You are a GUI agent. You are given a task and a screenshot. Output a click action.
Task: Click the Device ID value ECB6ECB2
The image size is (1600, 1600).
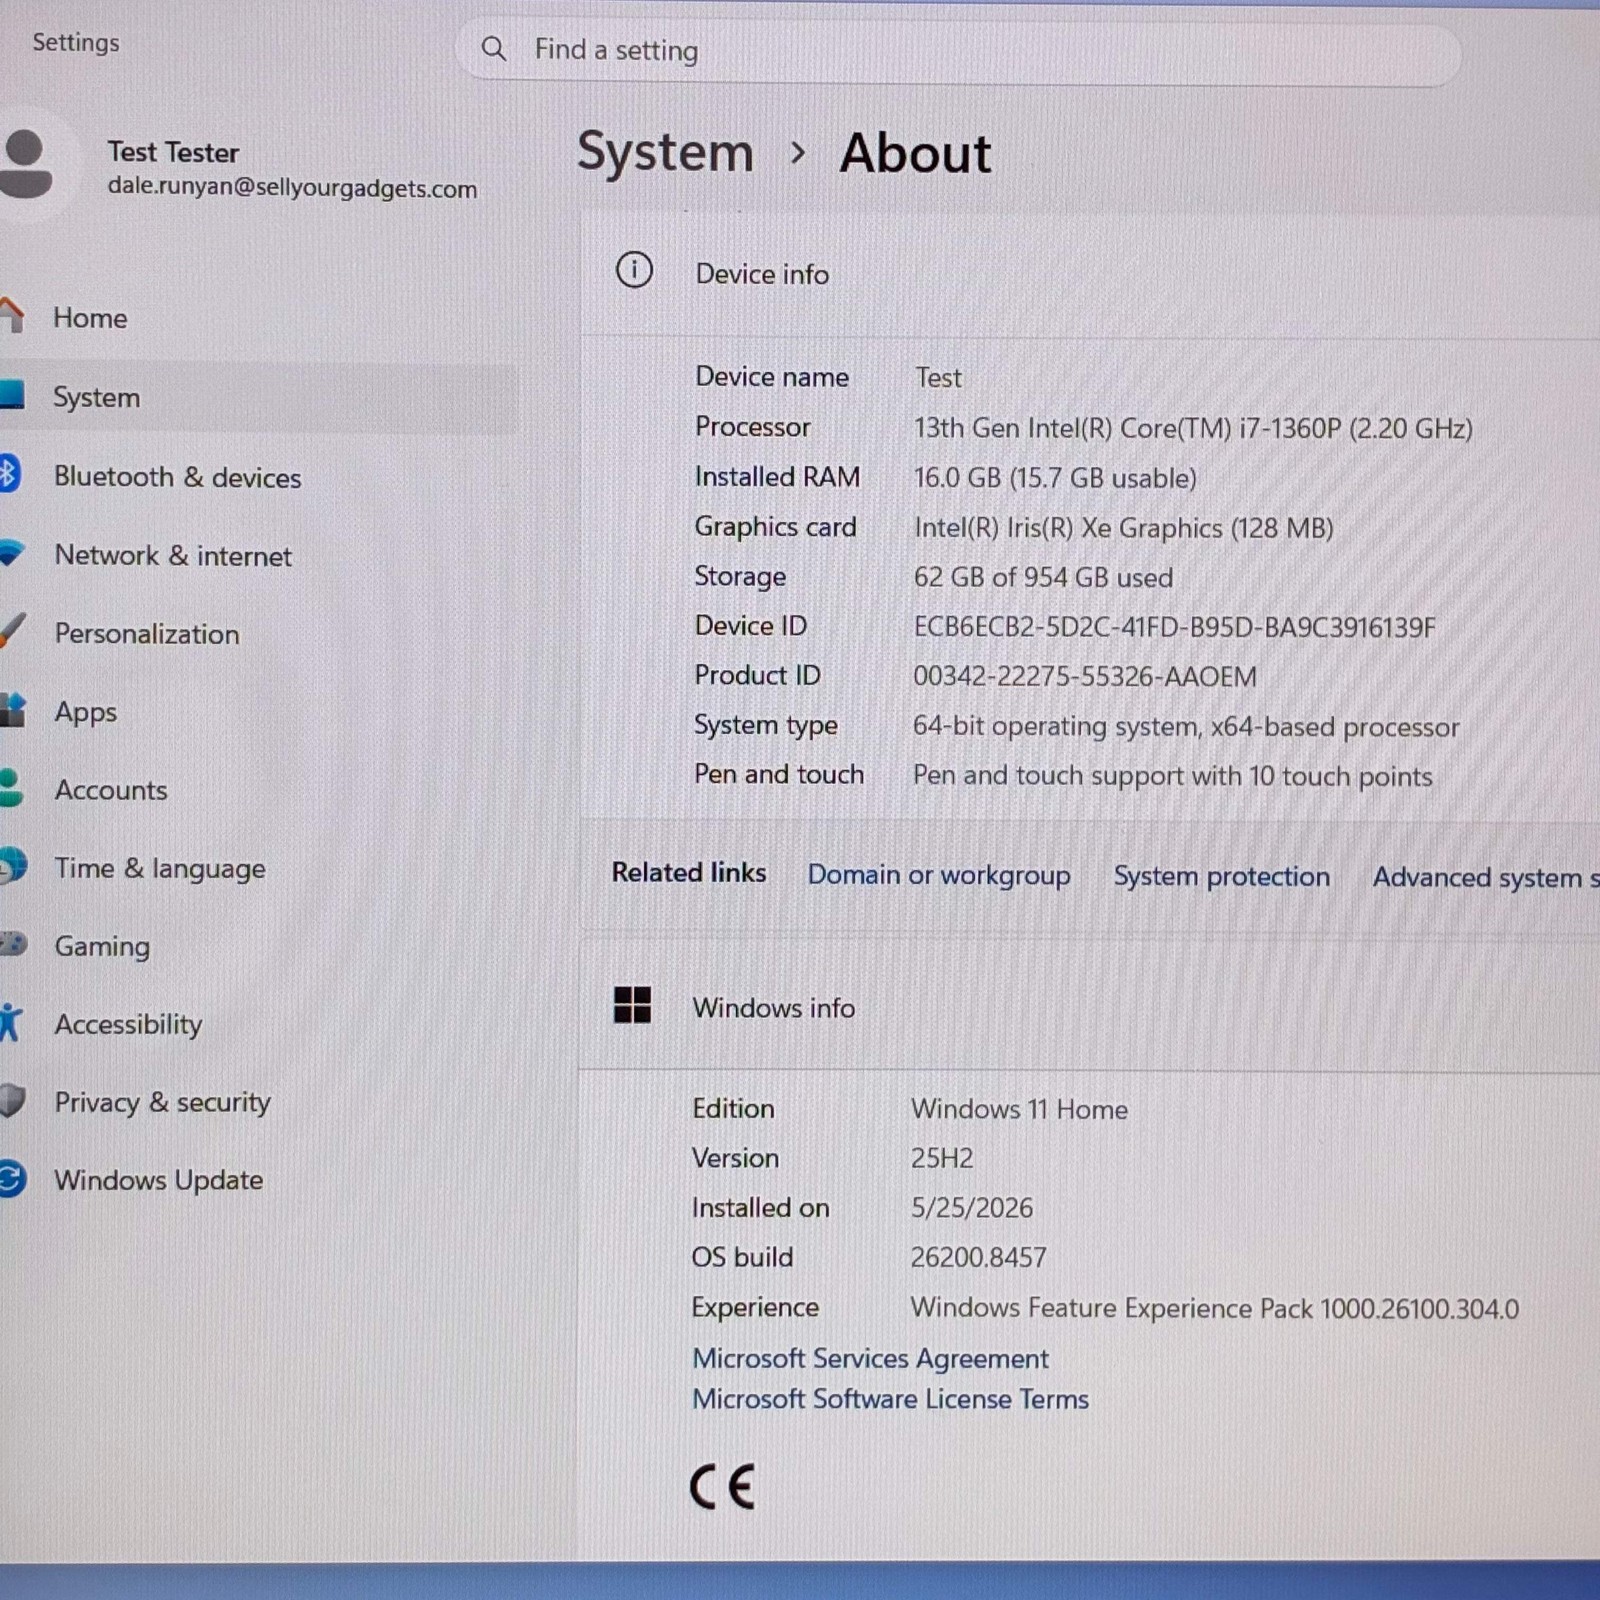click(1174, 627)
